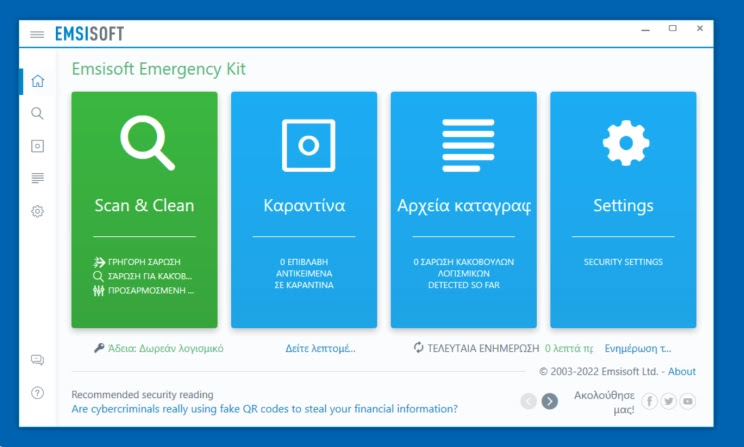This screenshot has height=447, width=744.
Task: Click 0 ΕΠΙΒΛΑΒΗ ΑΝΤΙΚΕΙΜΕΝΑ ΣΕ ΚΑΡΑΝΤΙΝΑ text
Action: 304,273
